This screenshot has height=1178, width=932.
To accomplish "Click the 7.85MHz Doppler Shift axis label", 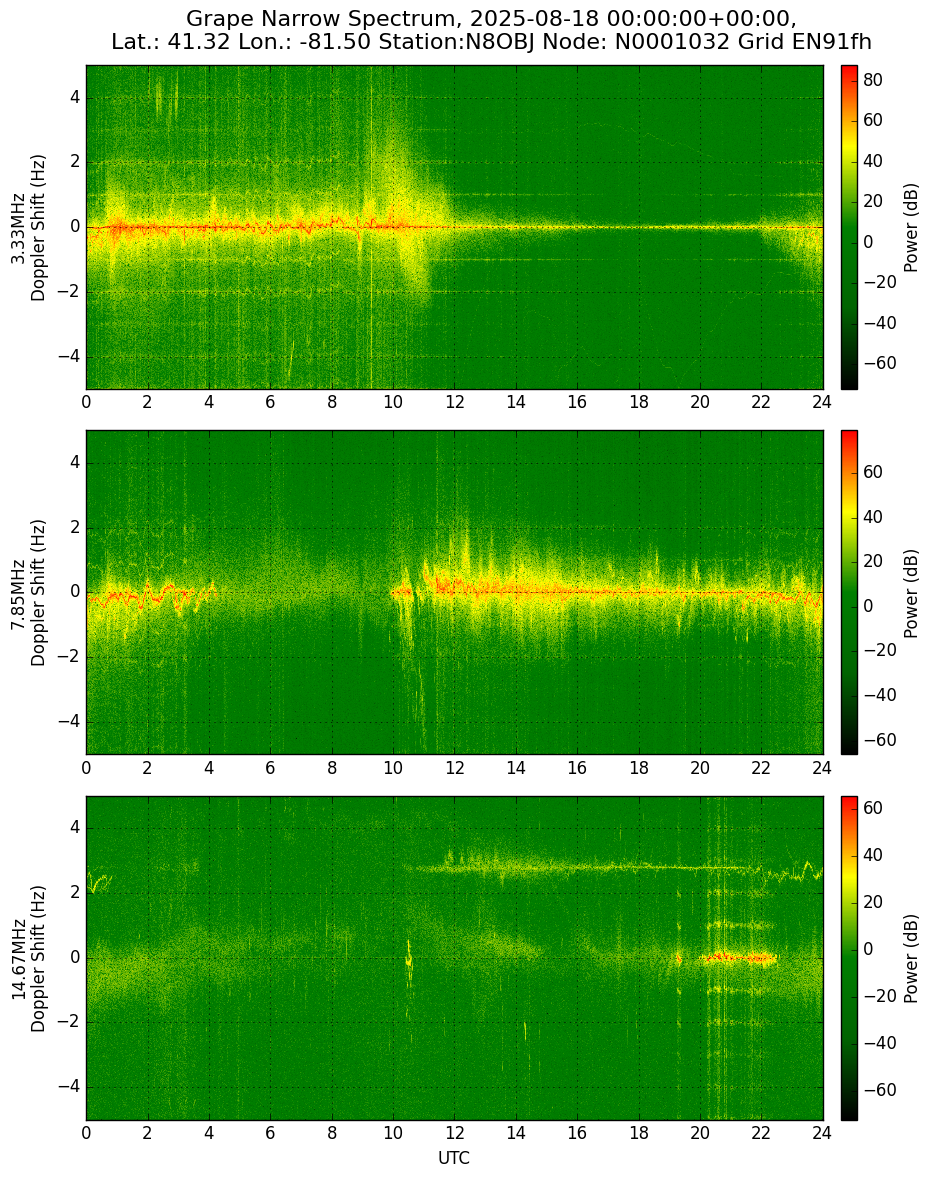I will tap(29, 593).
